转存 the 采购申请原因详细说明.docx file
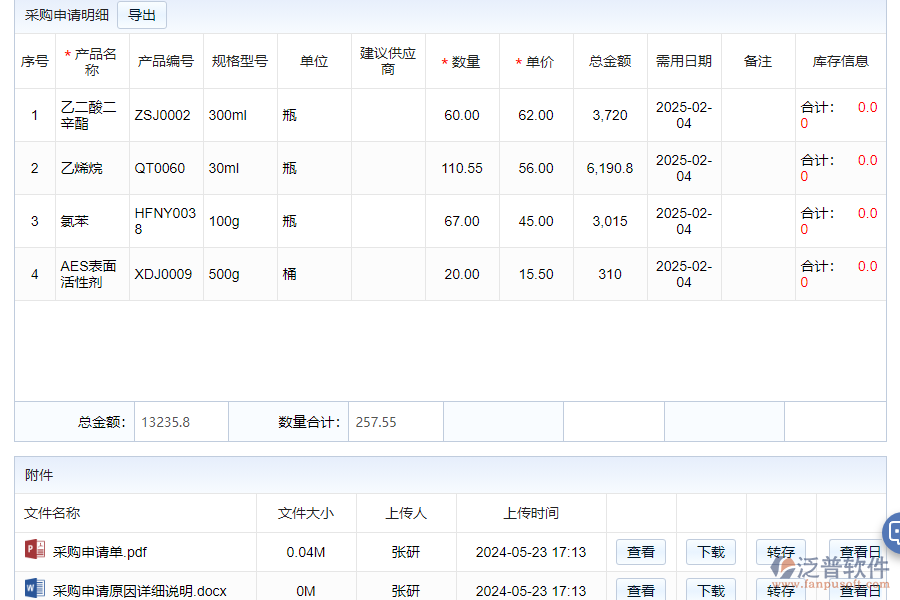Image resolution: width=900 pixels, height=600 pixels. click(x=780, y=589)
